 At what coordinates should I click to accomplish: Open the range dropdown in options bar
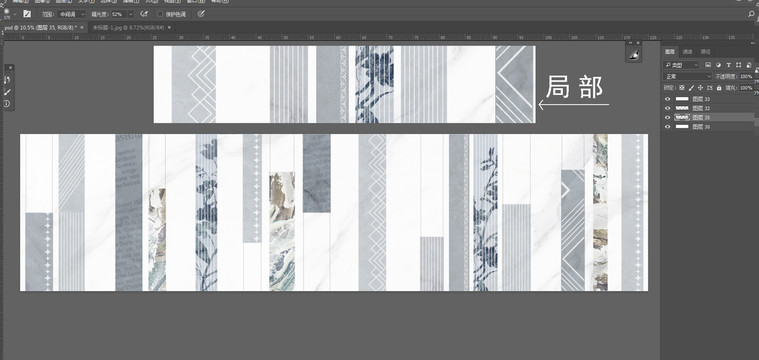71,14
